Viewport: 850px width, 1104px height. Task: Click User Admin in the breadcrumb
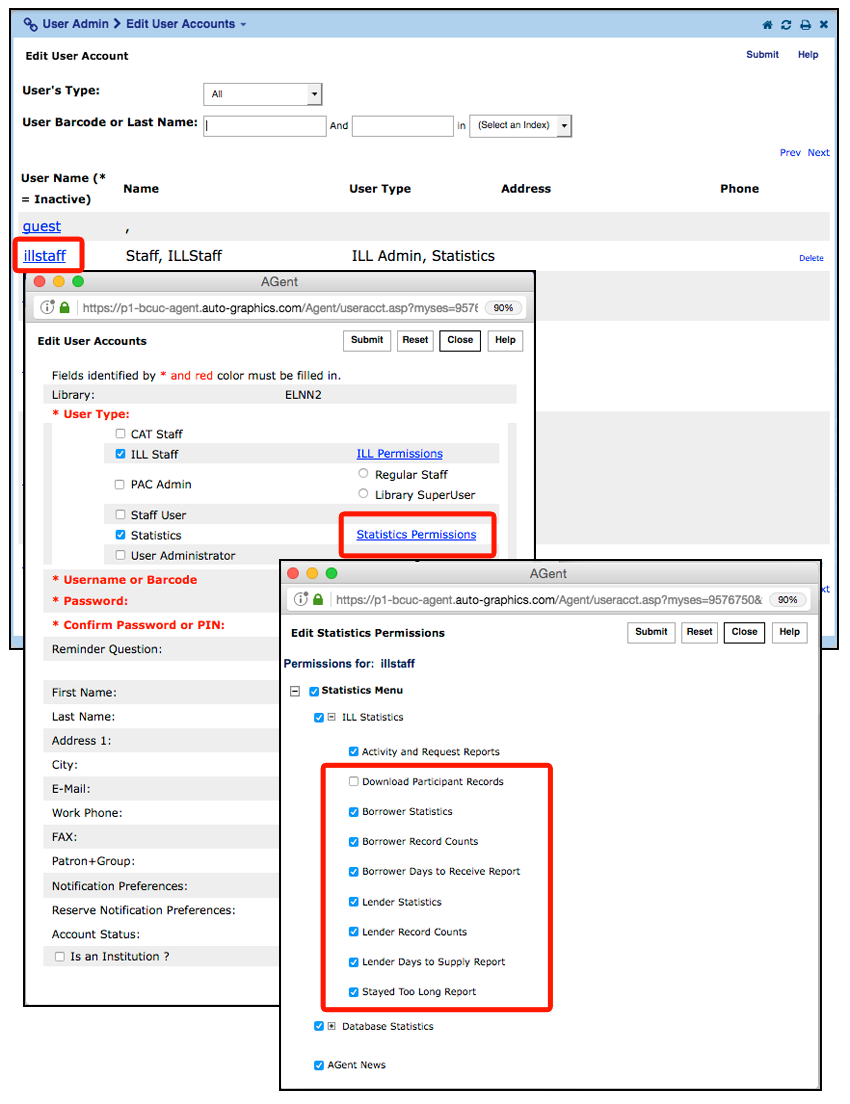coord(76,24)
